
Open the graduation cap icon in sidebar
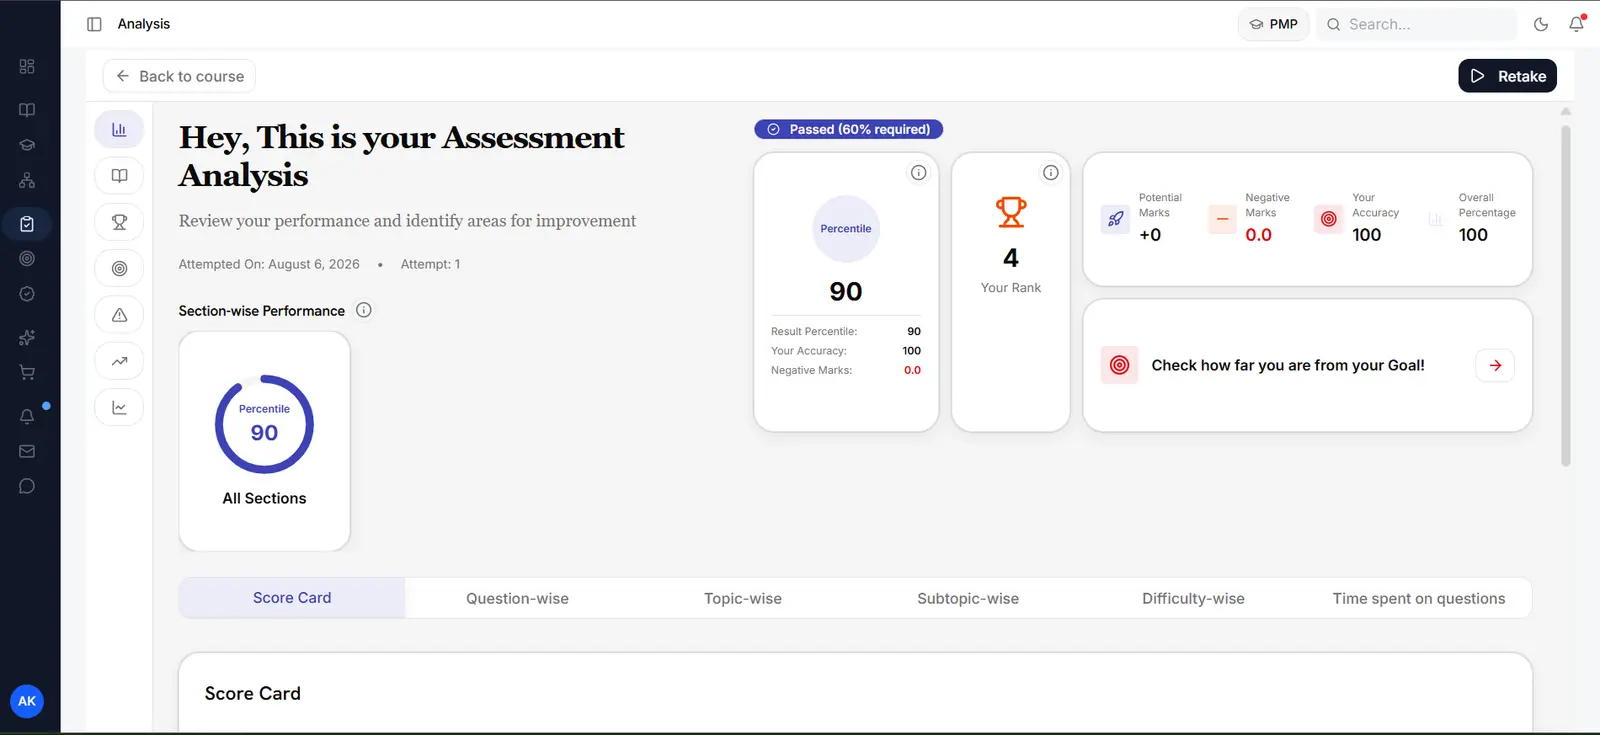pos(27,145)
